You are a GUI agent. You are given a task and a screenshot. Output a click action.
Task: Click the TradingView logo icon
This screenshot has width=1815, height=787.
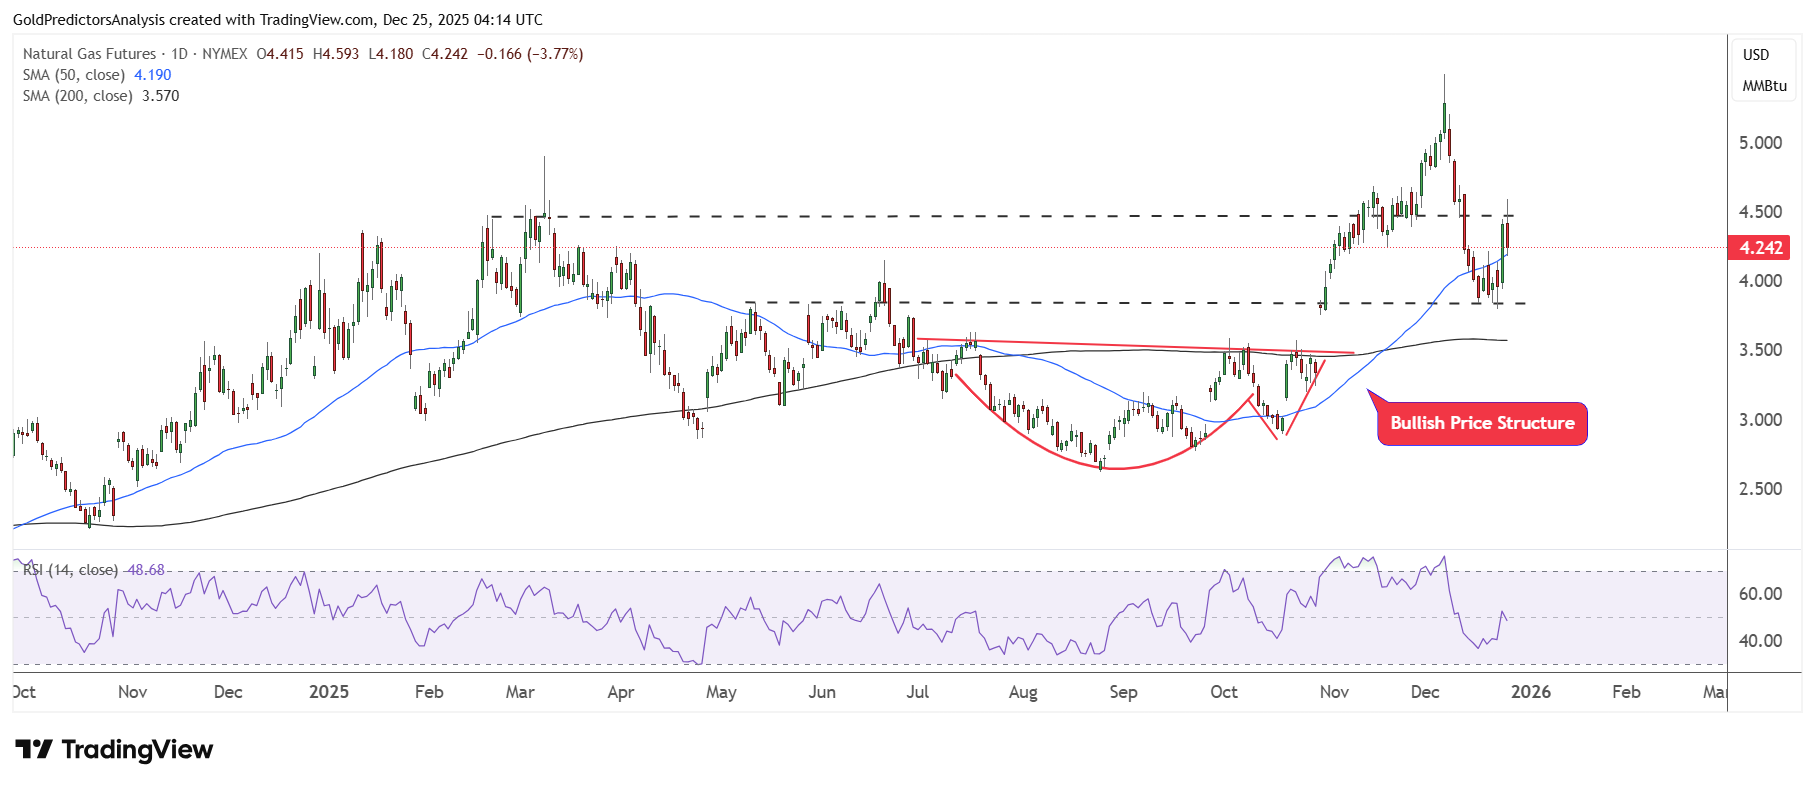[34, 749]
